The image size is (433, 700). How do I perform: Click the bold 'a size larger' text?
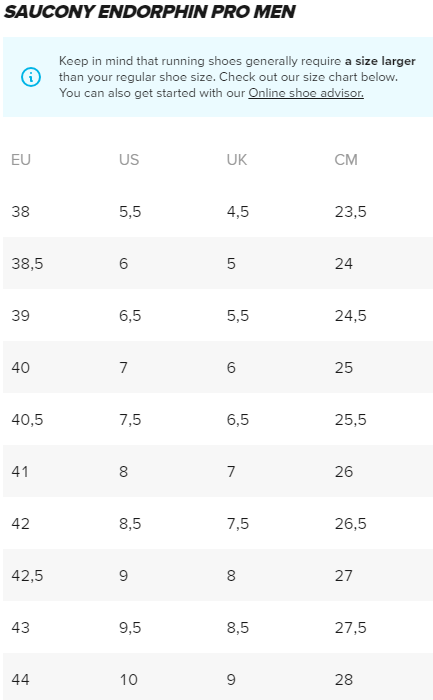pyautogui.click(x=380, y=61)
